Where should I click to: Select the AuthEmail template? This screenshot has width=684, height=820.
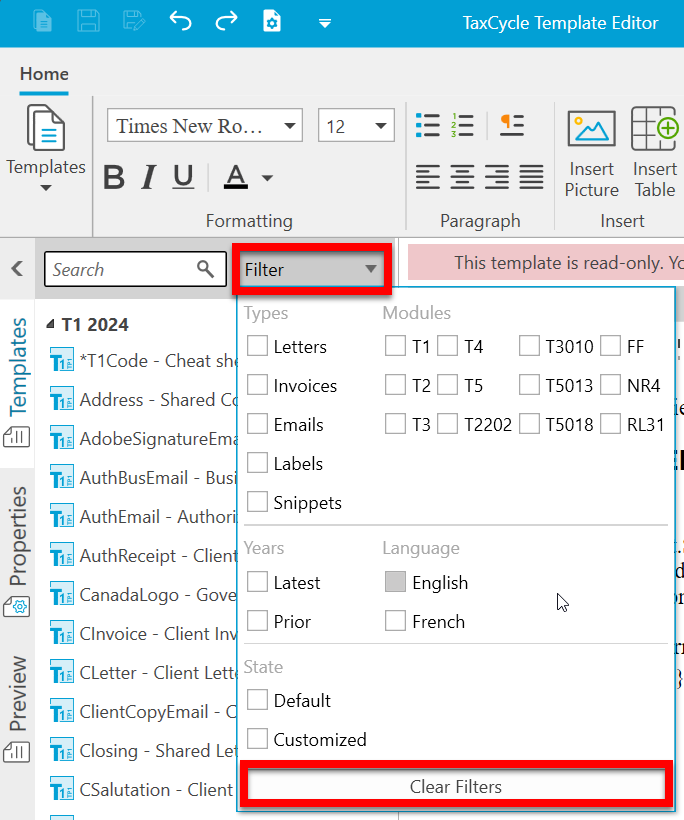pyautogui.click(x=144, y=517)
